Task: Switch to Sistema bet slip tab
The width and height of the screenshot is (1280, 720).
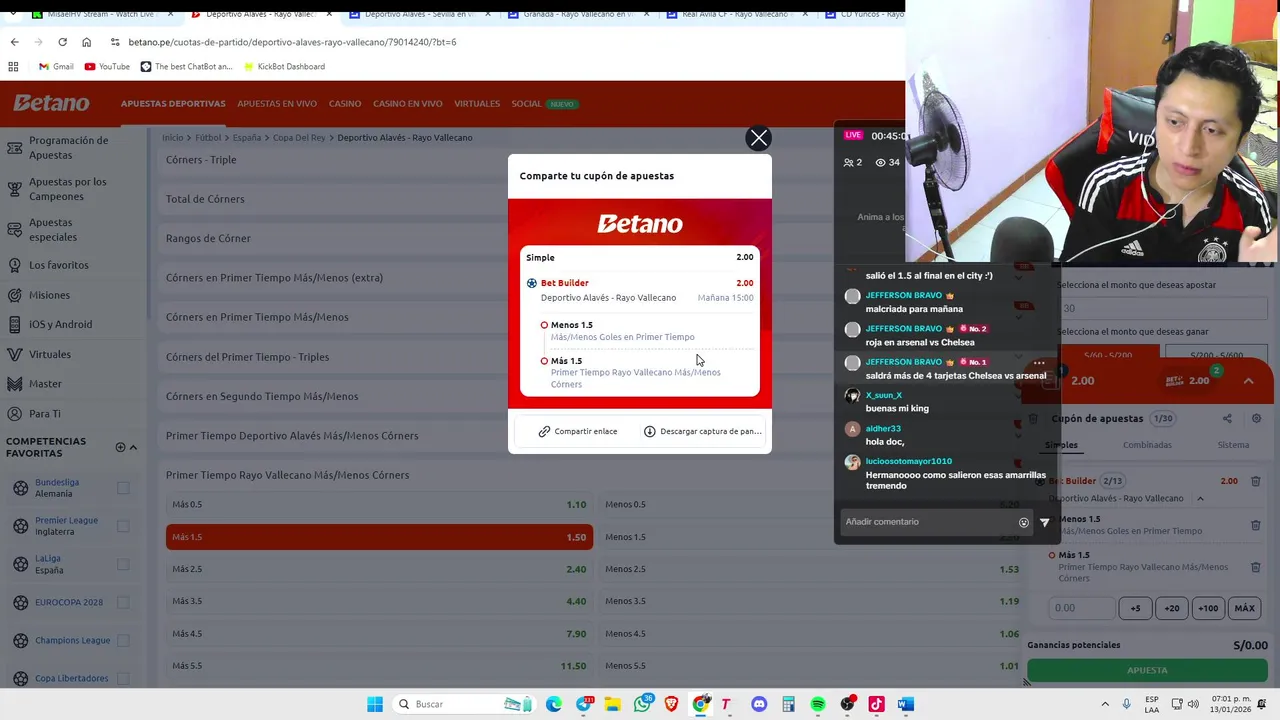Action: pos(1233,445)
